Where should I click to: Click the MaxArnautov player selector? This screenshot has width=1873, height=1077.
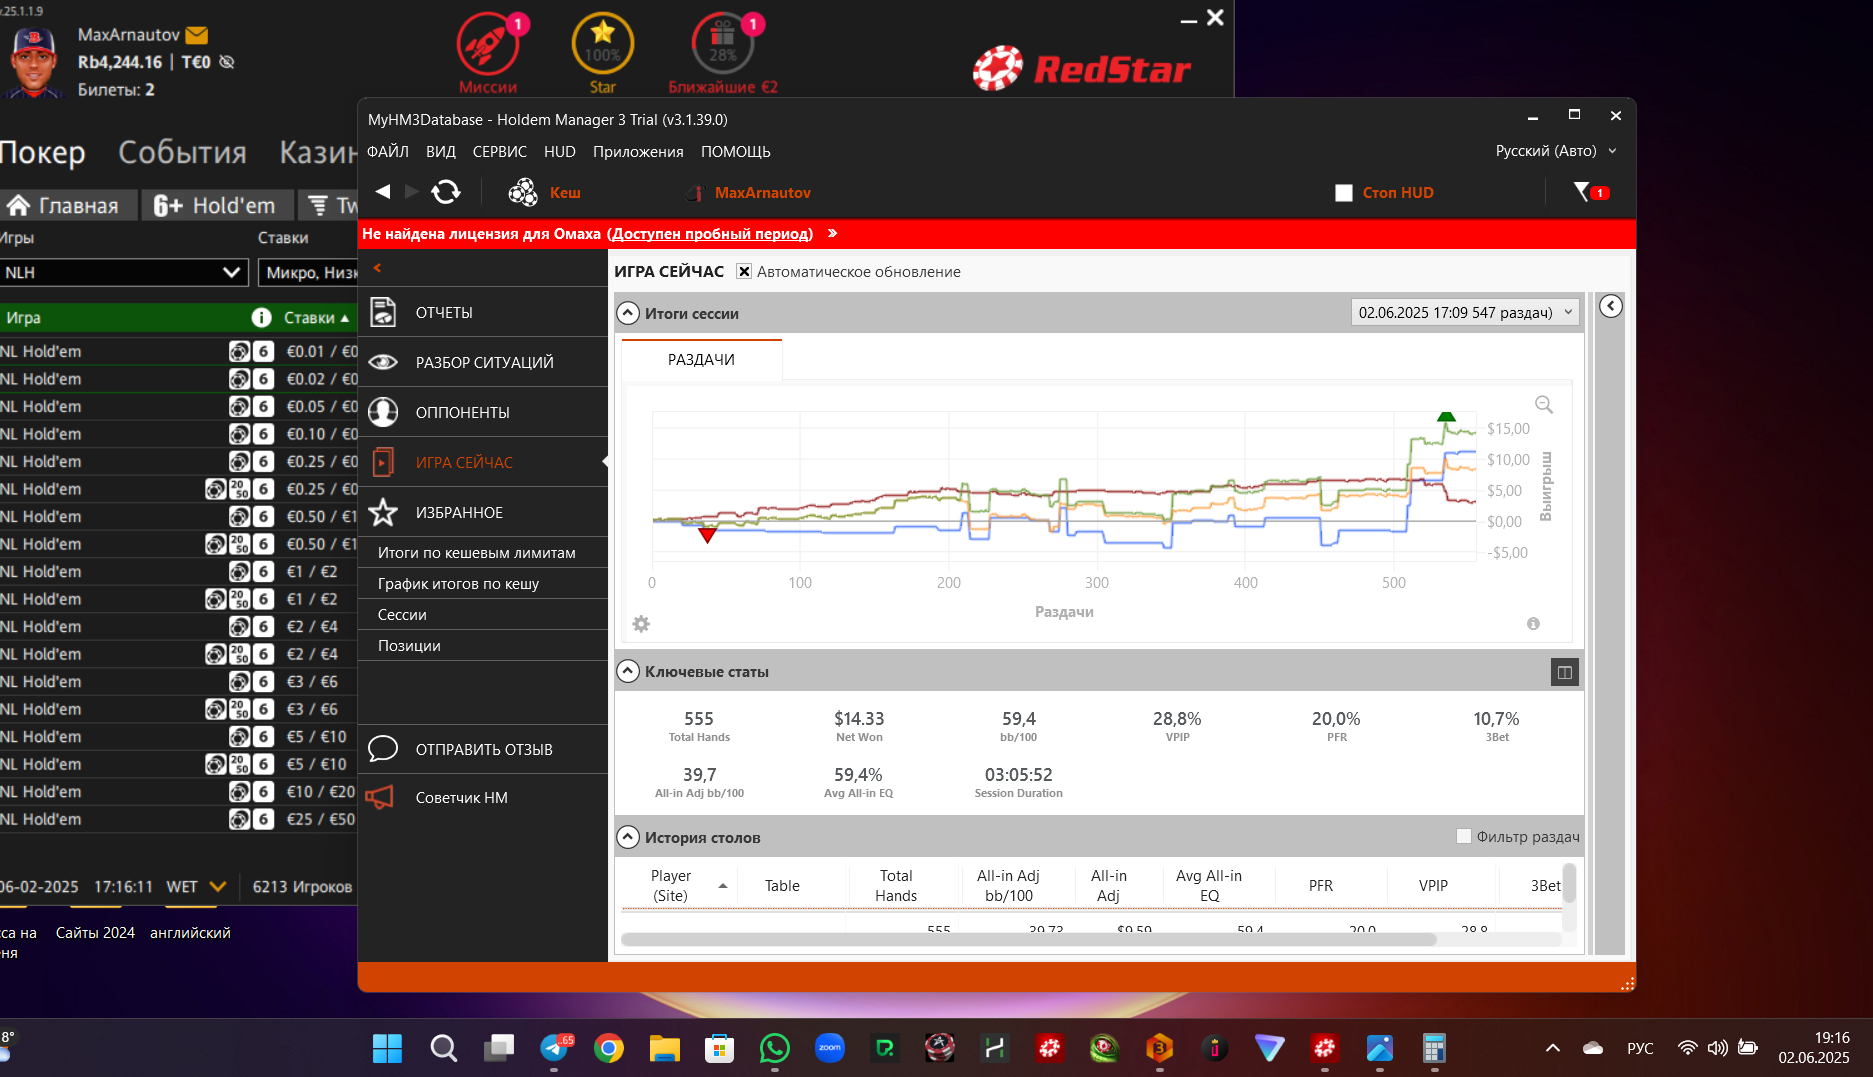coord(750,192)
